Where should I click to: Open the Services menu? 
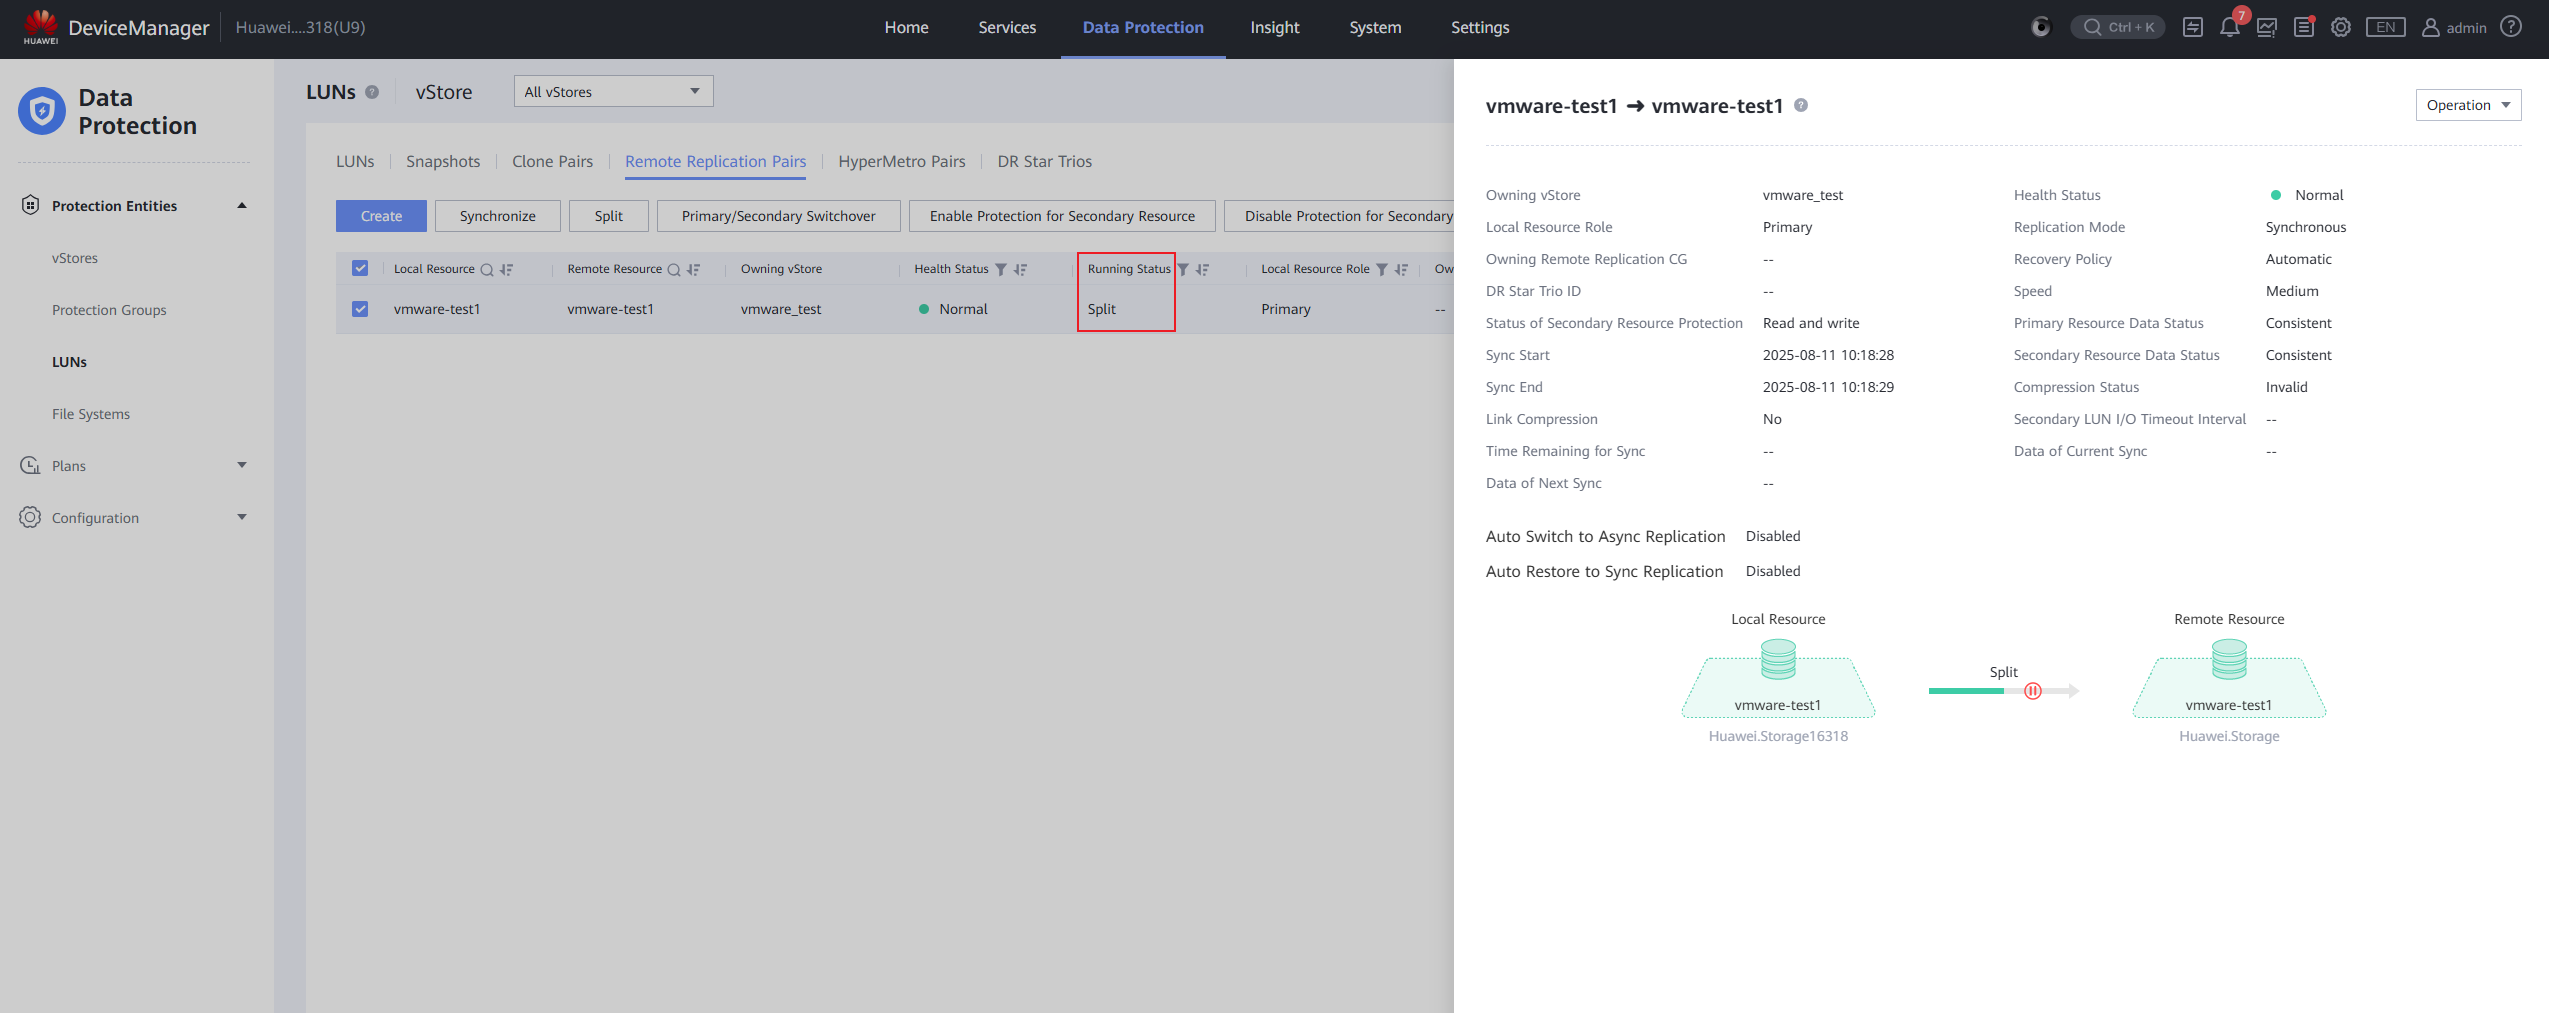click(x=1007, y=27)
